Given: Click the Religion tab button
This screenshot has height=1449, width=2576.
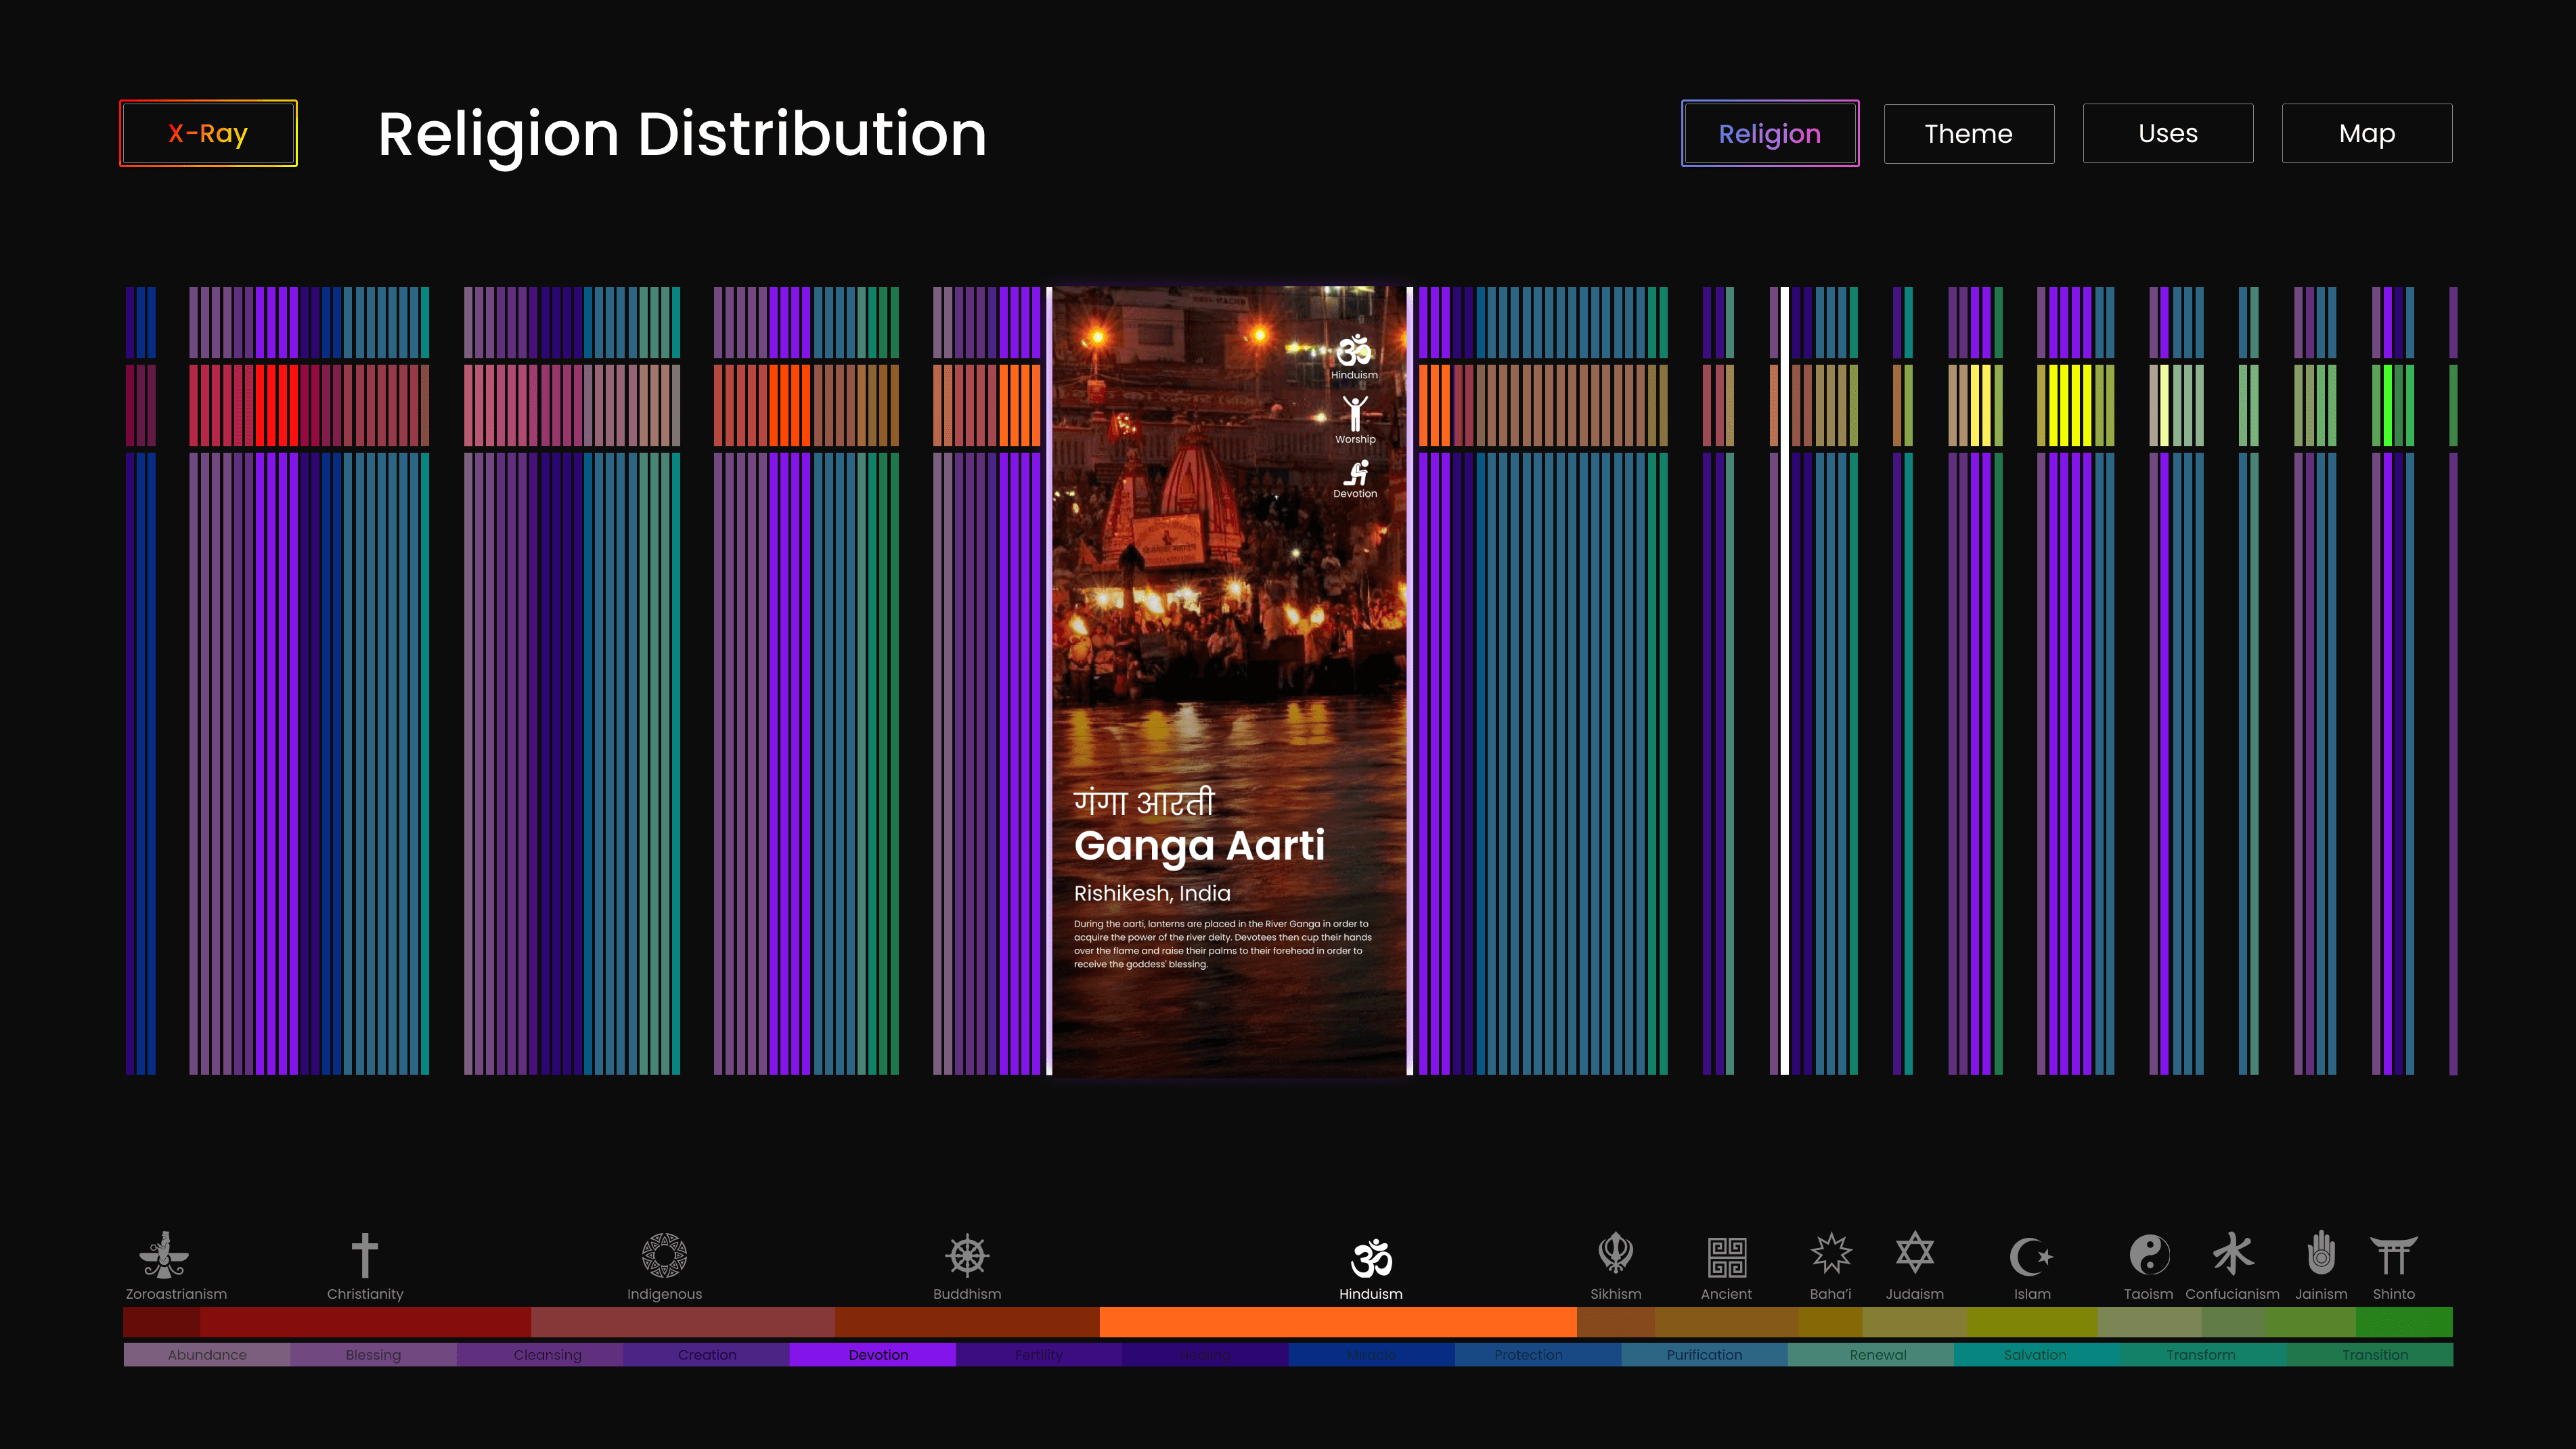Looking at the screenshot, I should 1769,133.
